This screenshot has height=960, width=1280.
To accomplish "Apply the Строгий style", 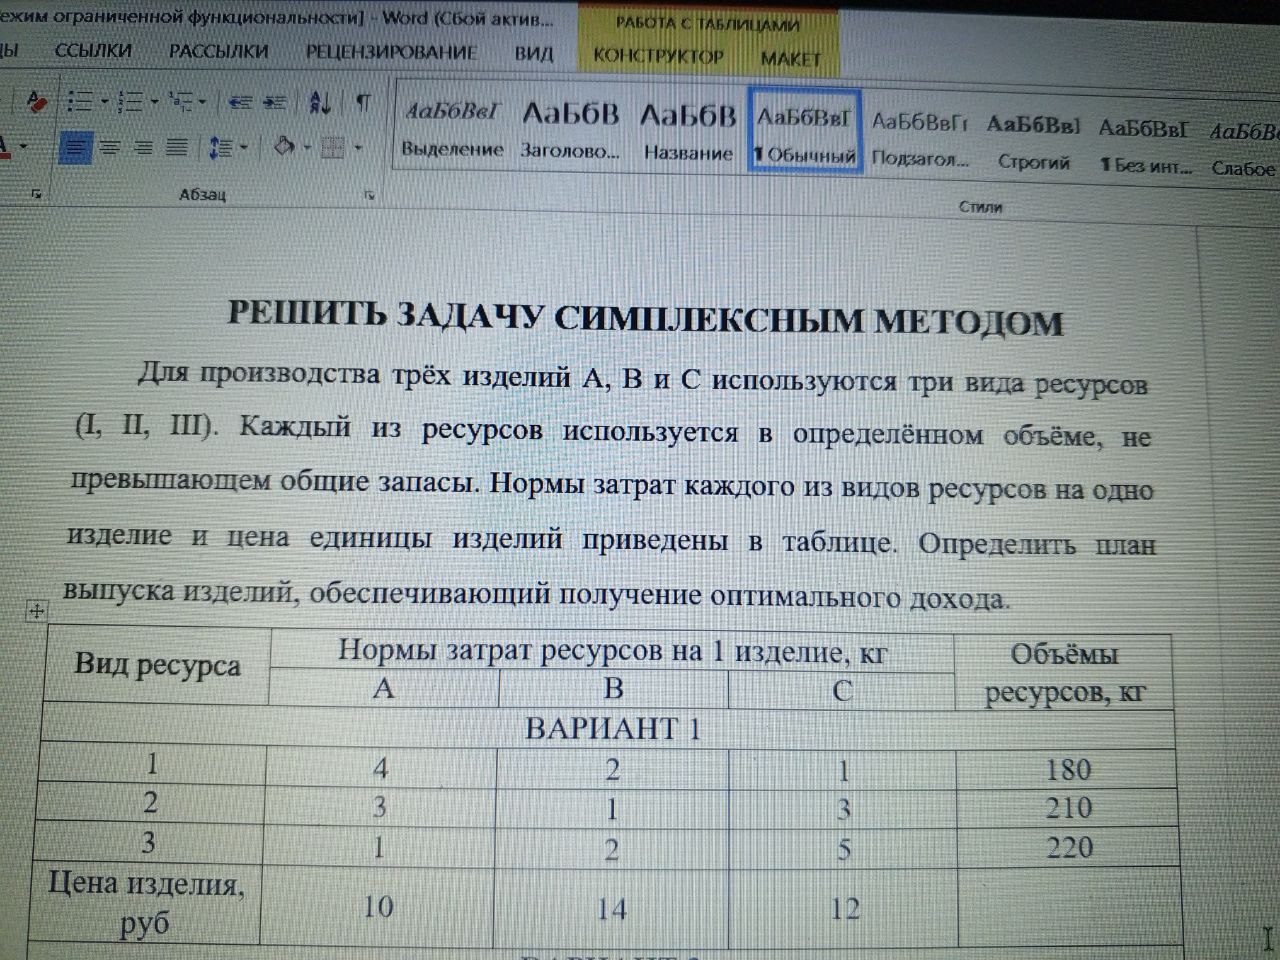I will [1034, 141].
